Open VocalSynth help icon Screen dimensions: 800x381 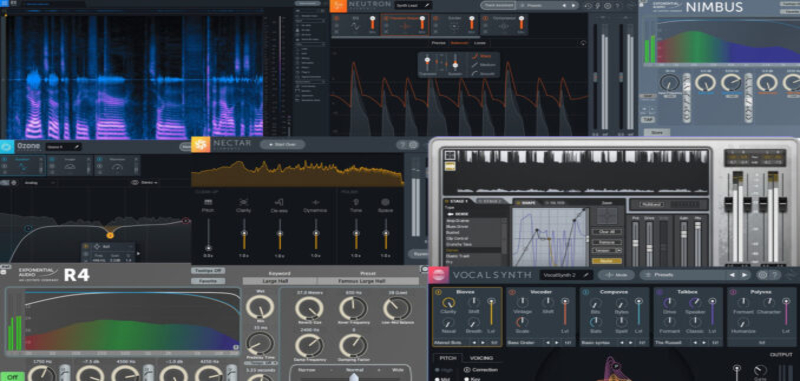point(773,274)
